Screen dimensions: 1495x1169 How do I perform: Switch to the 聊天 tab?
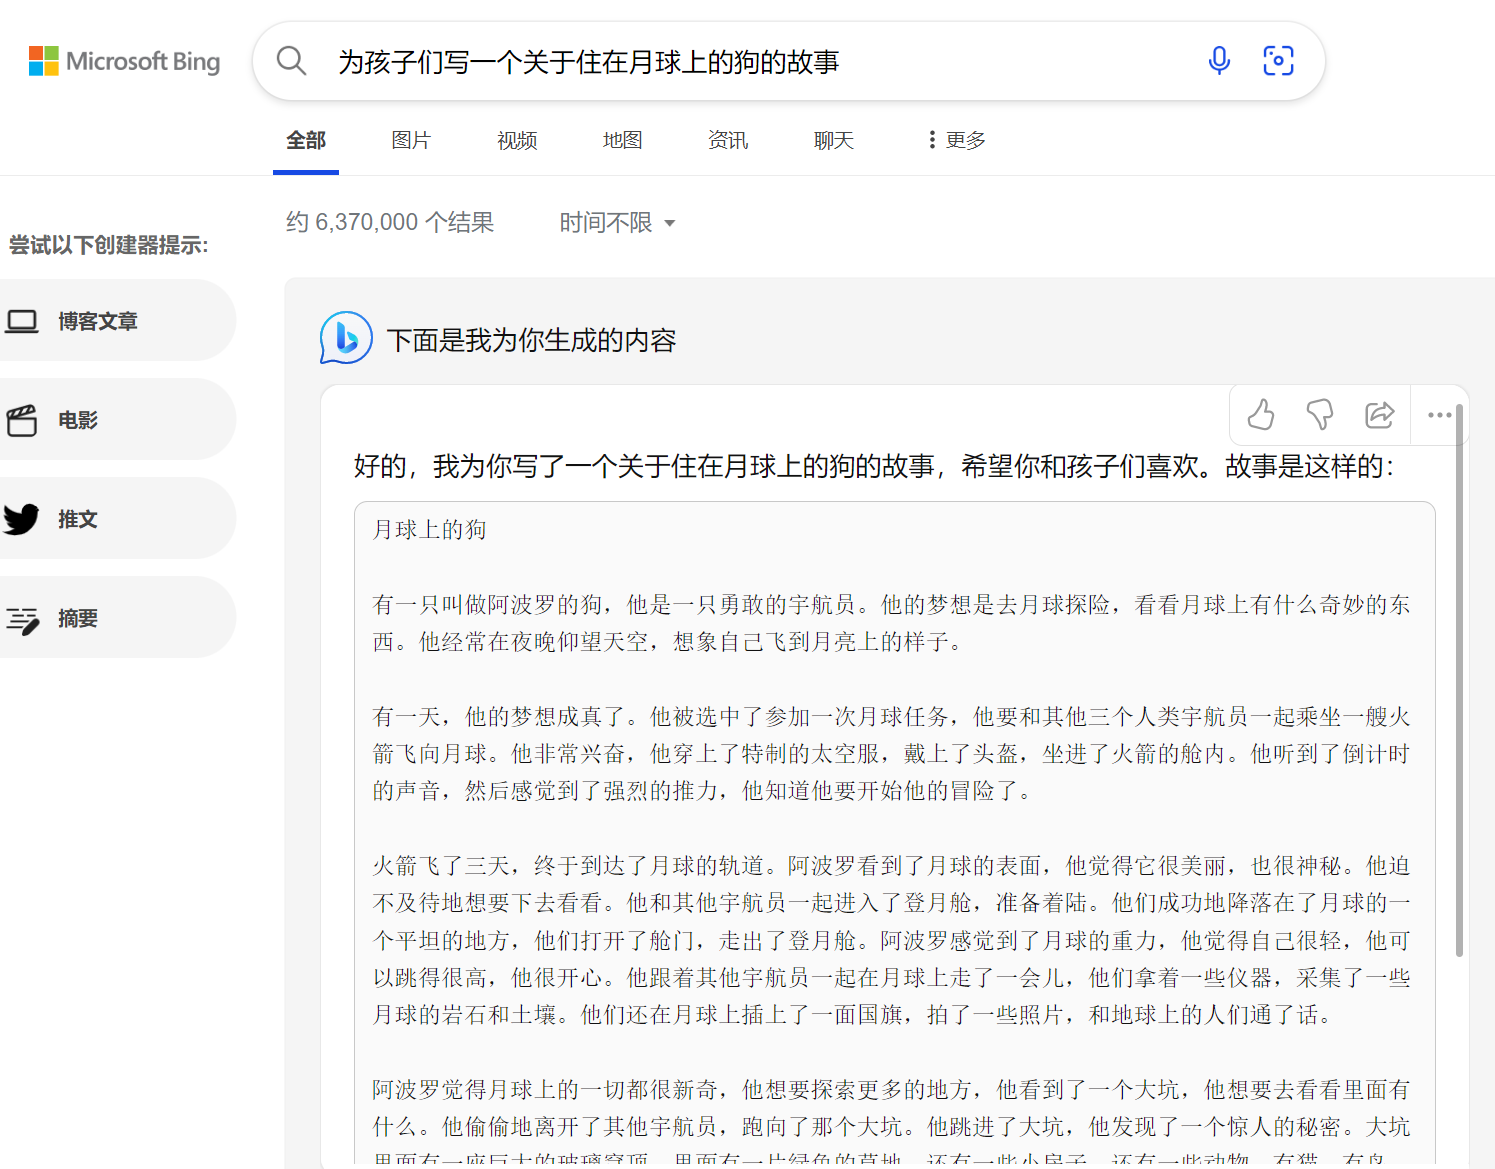click(x=833, y=140)
